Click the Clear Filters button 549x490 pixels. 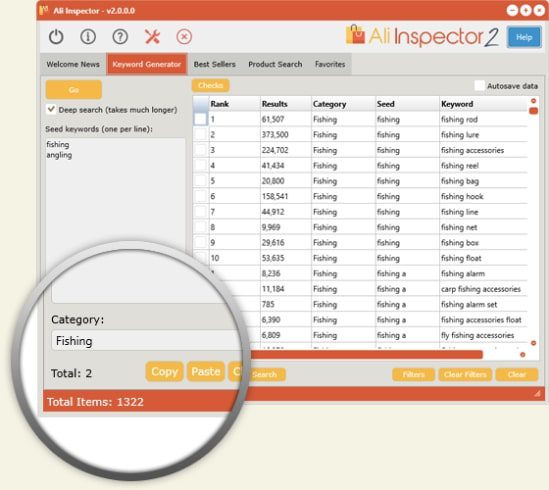(465, 375)
